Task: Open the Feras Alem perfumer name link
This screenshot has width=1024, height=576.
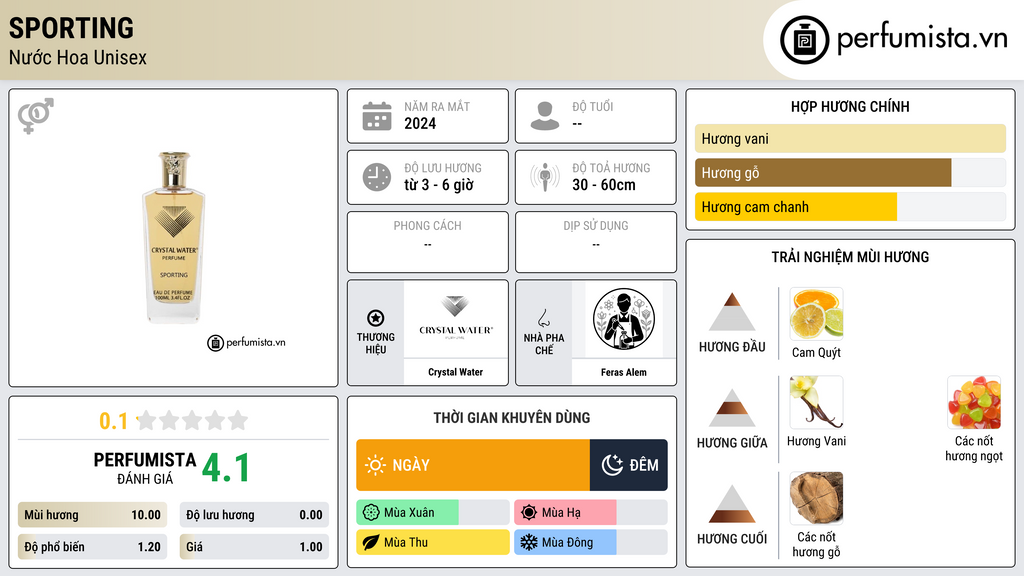Action: point(624,372)
